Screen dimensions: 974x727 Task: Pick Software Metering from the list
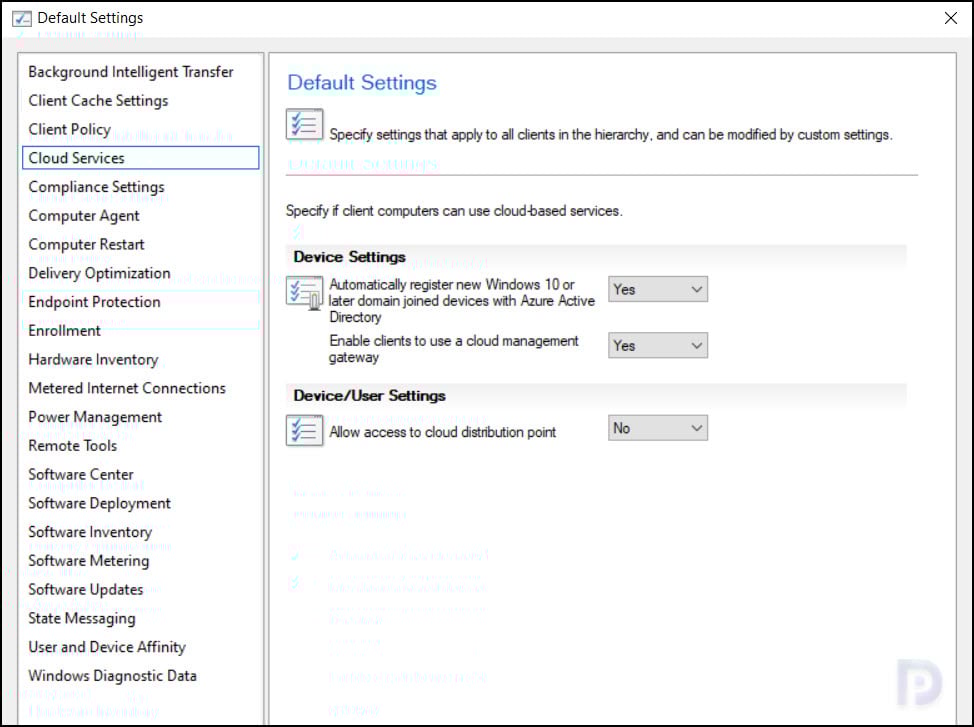pyautogui.click(x=140, y=561)
